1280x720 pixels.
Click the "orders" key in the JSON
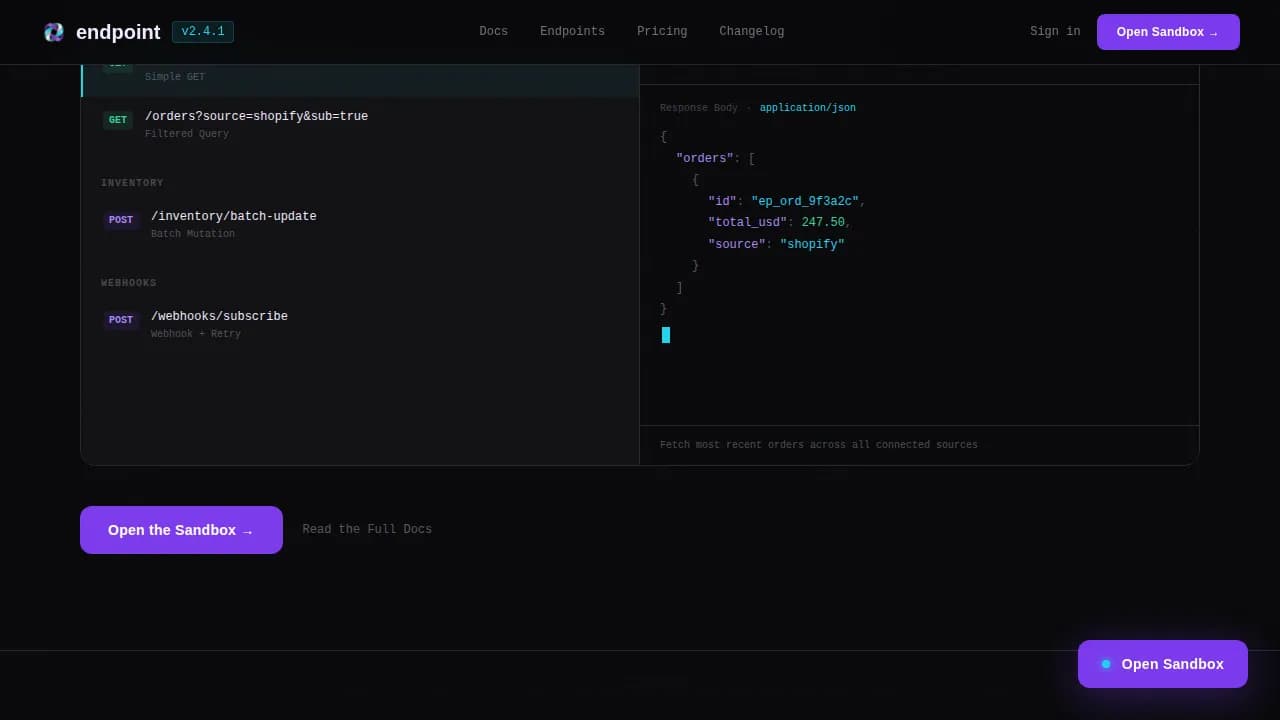(x=705, y=158)
